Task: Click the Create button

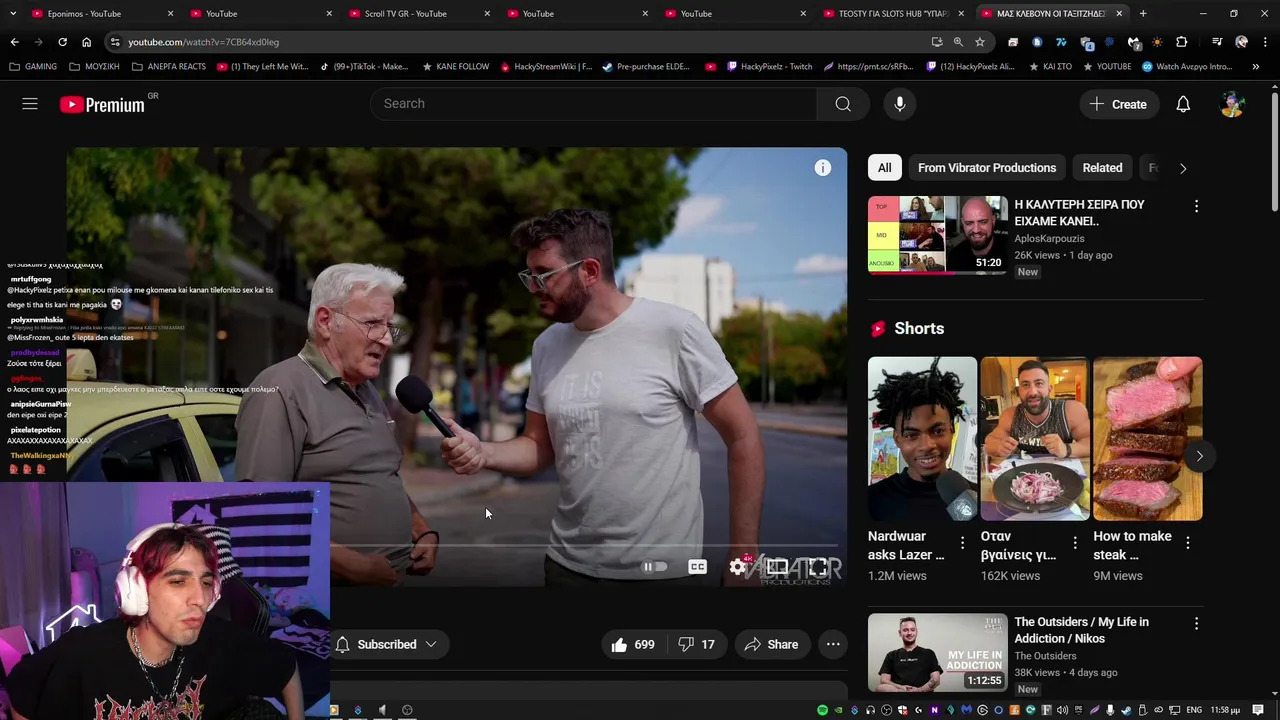Action: click(1118, 104)
